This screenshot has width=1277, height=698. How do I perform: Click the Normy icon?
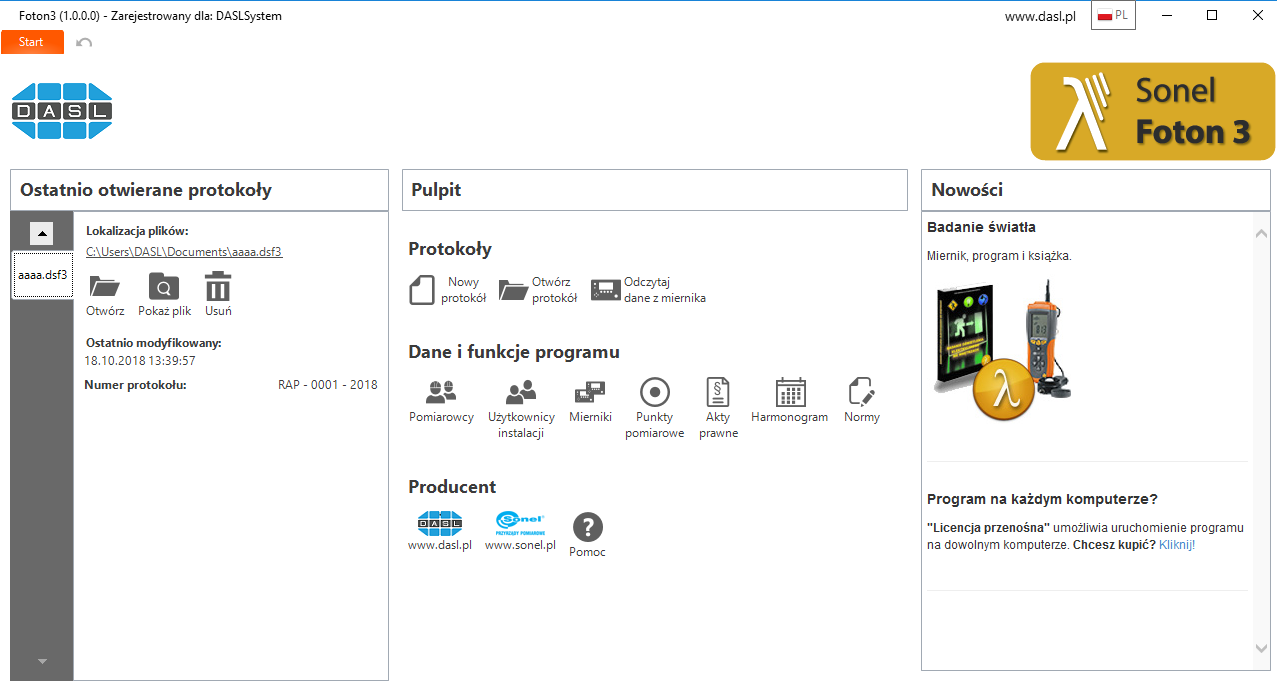(861, 391)
